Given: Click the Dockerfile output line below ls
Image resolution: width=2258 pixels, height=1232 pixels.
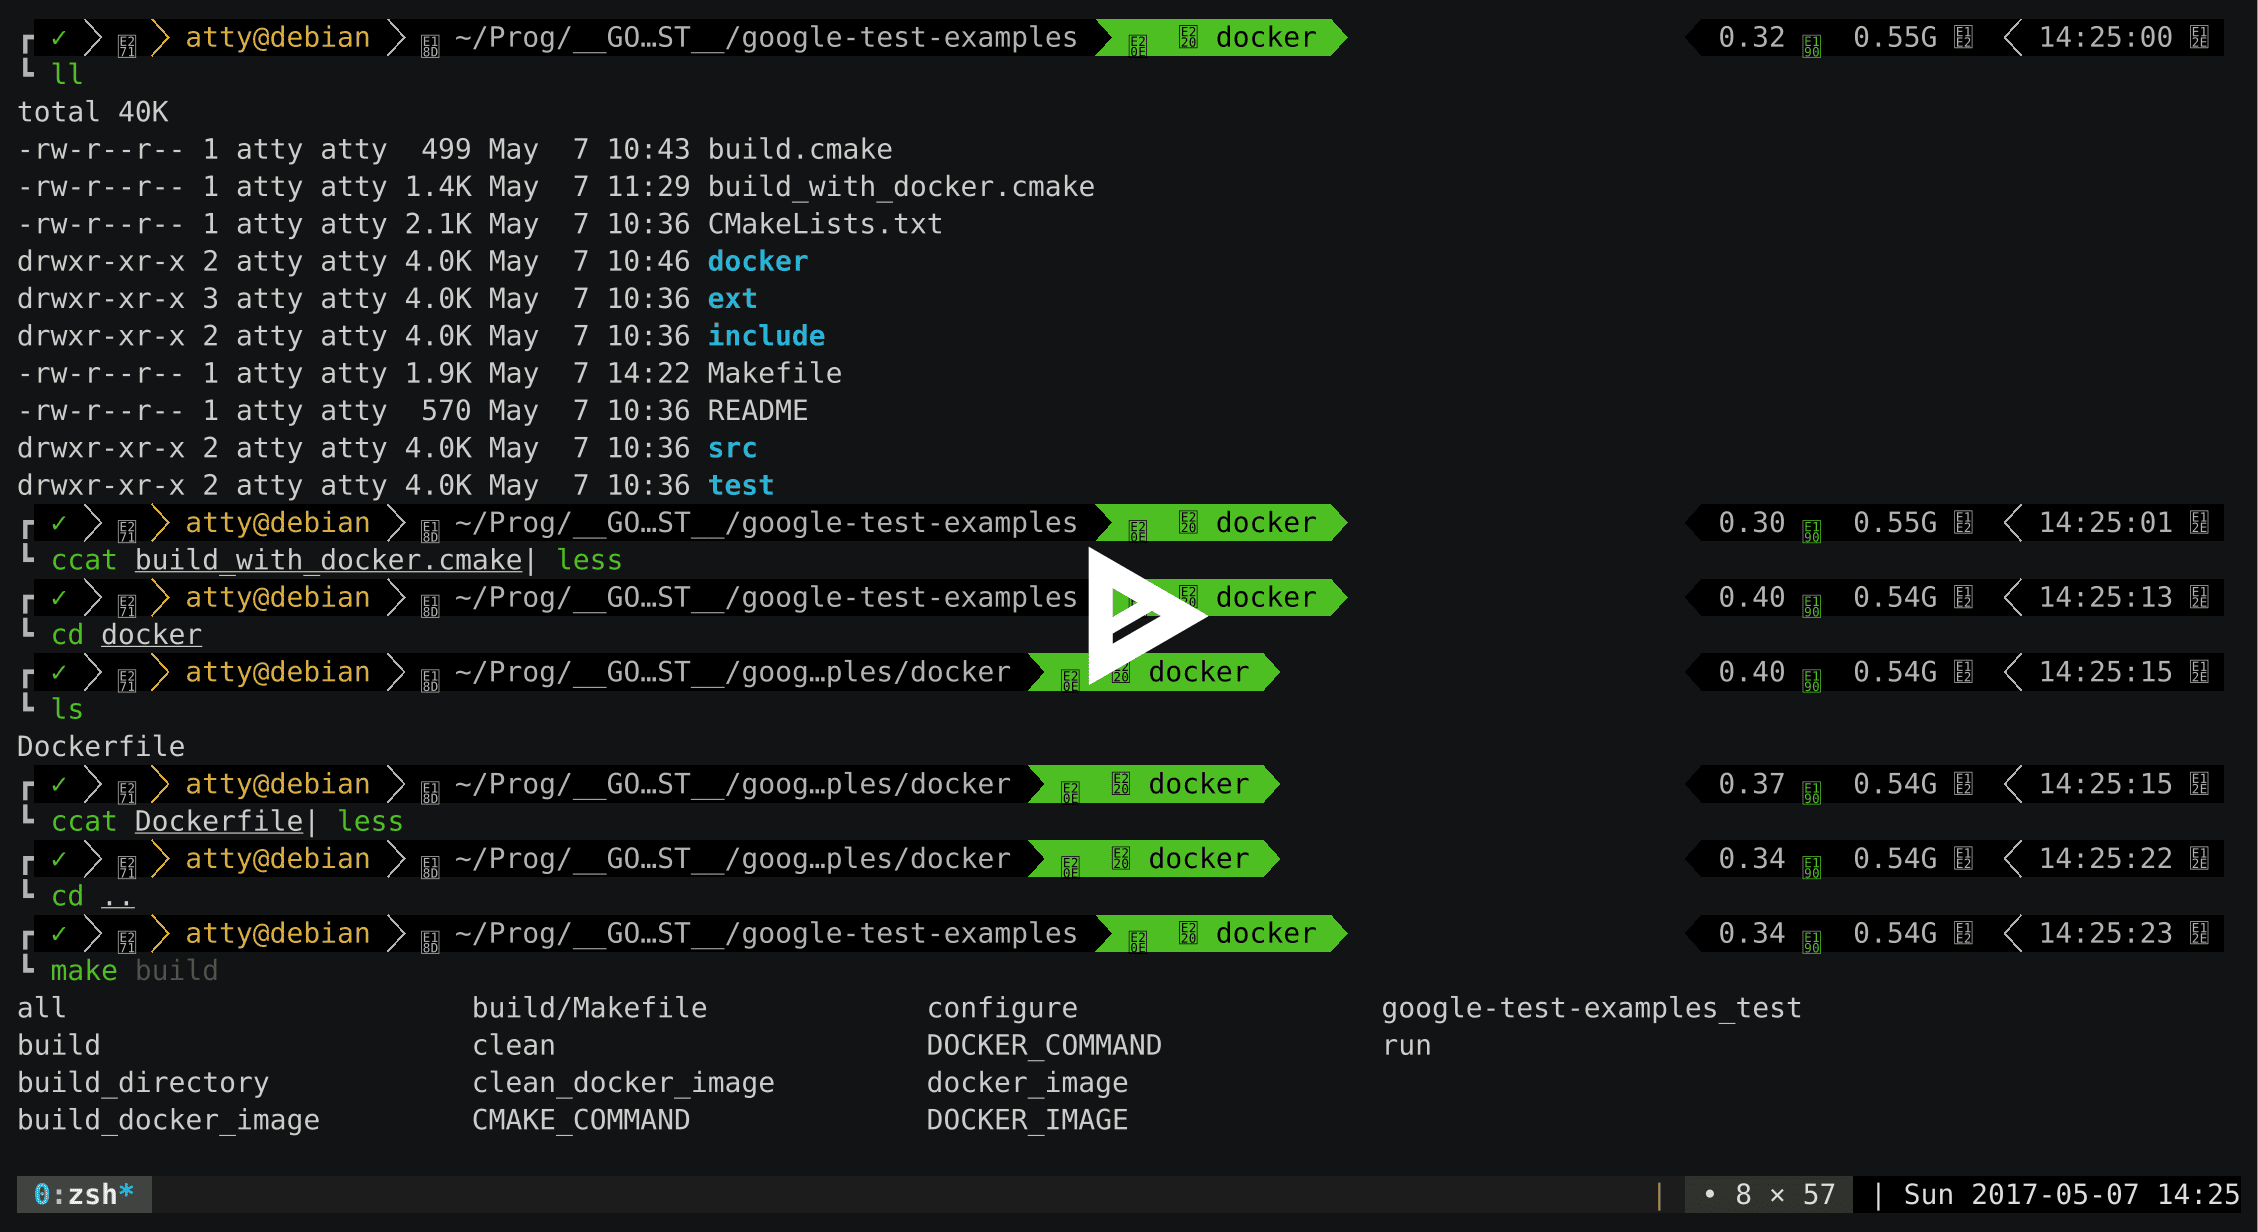Looking at the screenshot, I should (x=101, y=747).
